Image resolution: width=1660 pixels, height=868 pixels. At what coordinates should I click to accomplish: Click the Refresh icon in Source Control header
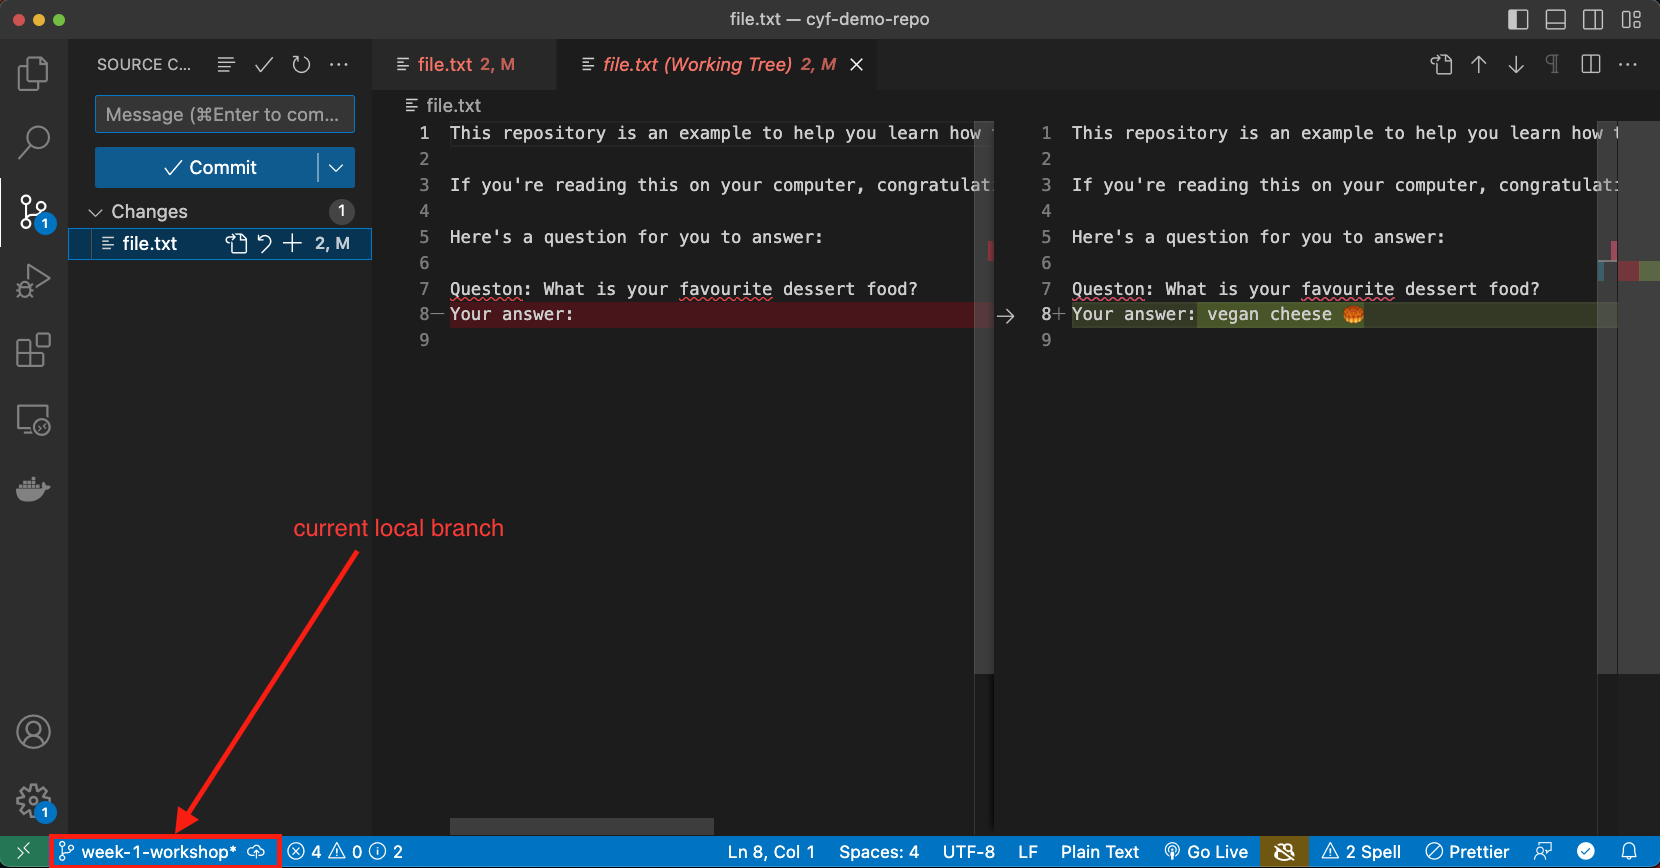pyautogui.click(x=301, y=65)
